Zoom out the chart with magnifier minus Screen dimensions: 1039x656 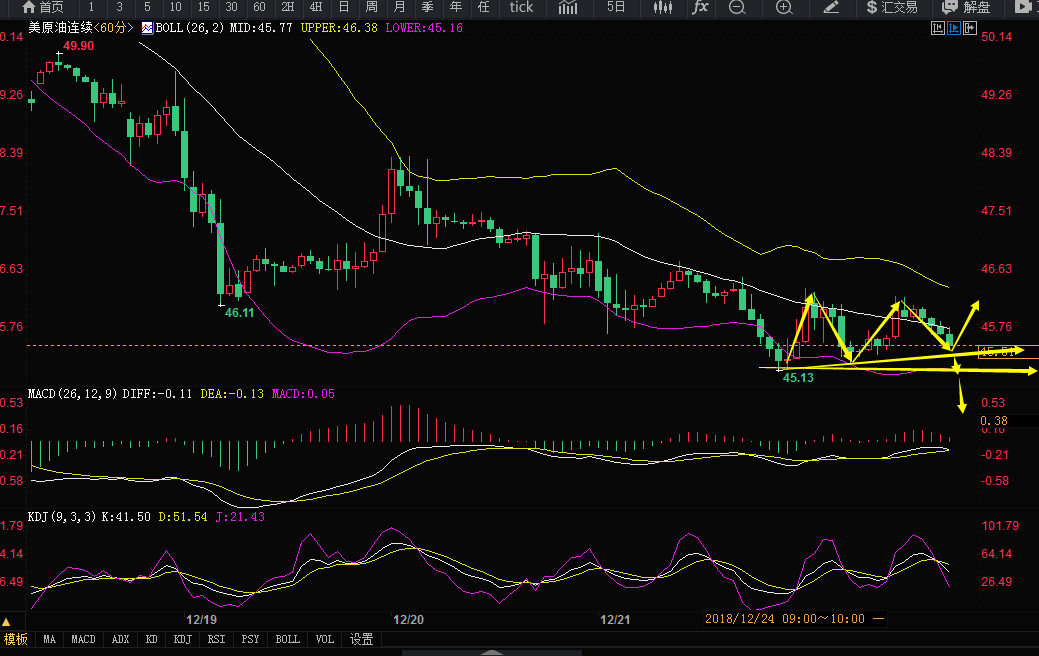[737, 7]
